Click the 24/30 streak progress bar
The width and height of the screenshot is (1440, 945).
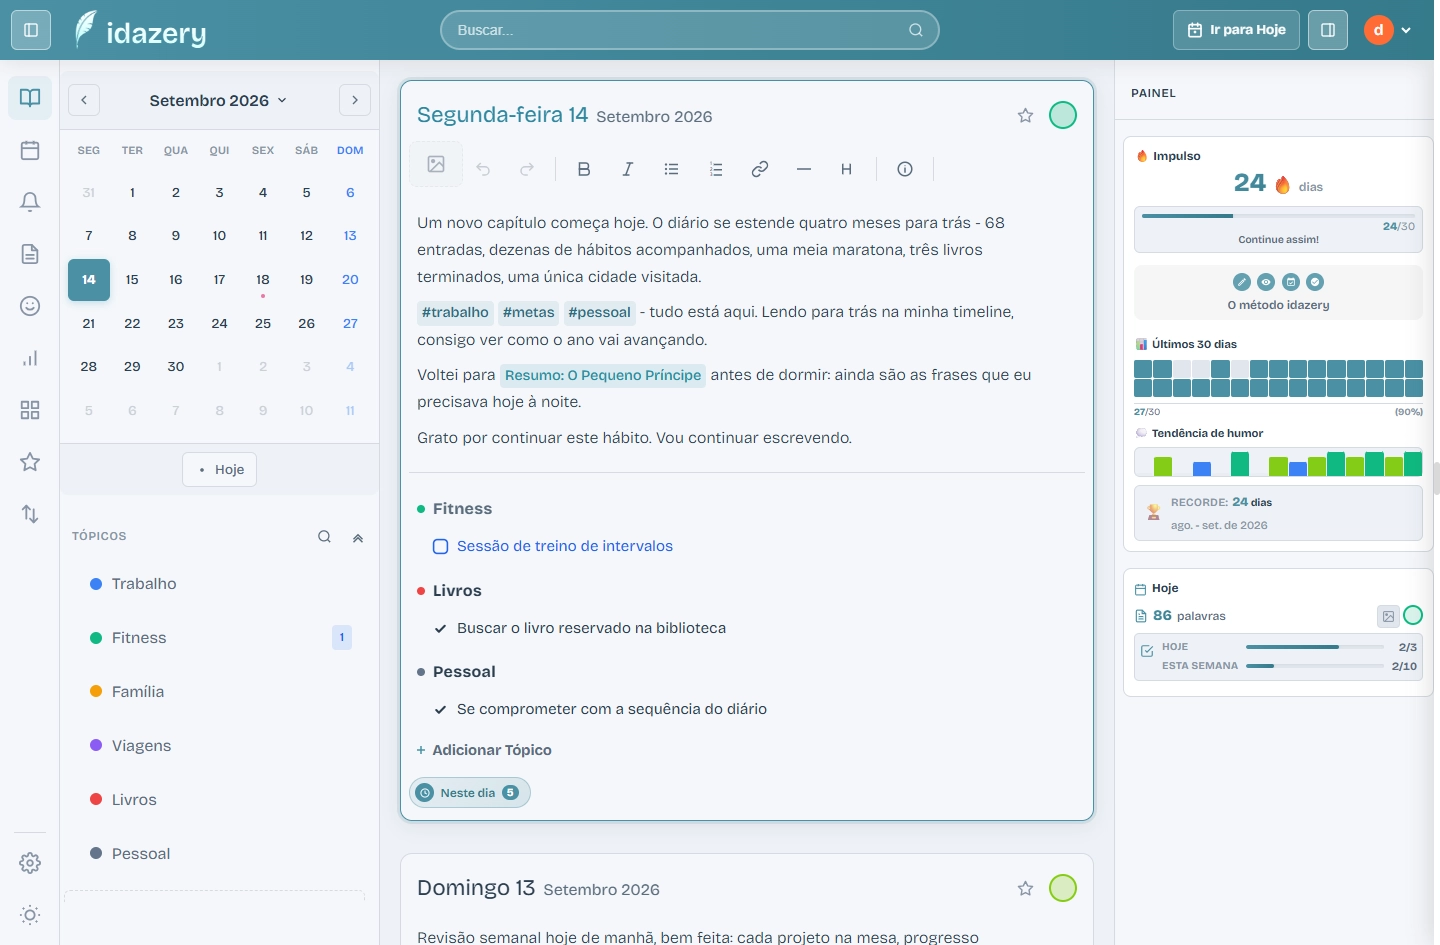pyautogui.click(x=1278, y=216)
